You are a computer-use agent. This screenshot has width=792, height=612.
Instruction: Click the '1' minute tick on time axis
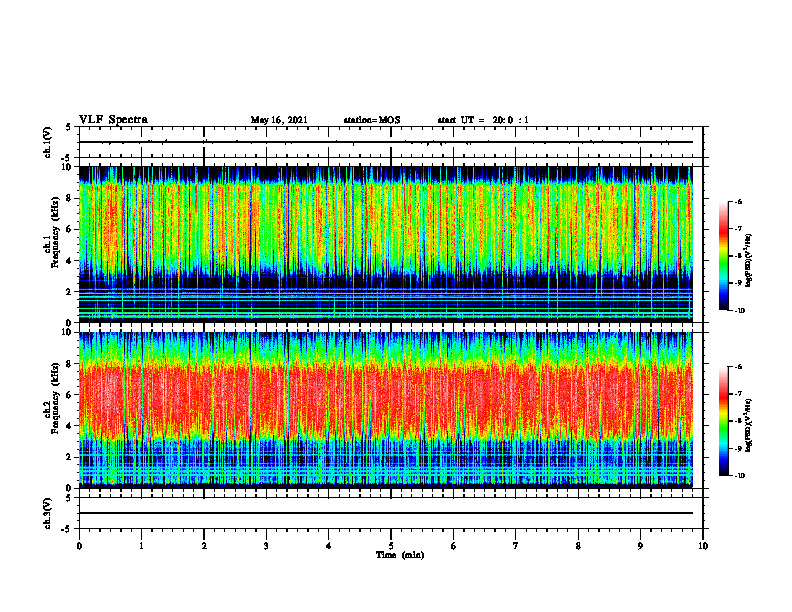pyautogui.click(x=141, y=546)
